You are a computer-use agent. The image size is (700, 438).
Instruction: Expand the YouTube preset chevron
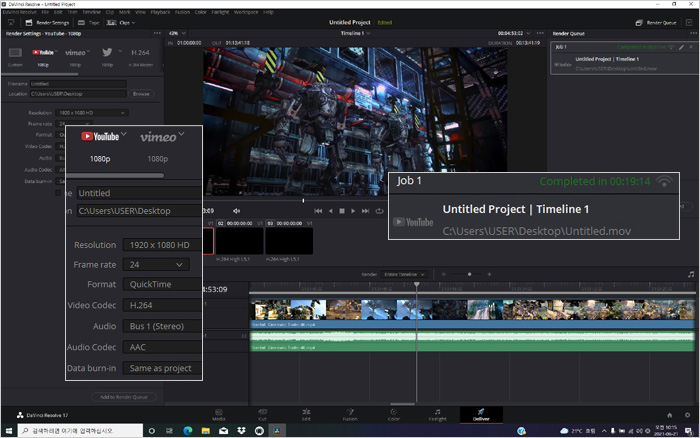(57, 51)
